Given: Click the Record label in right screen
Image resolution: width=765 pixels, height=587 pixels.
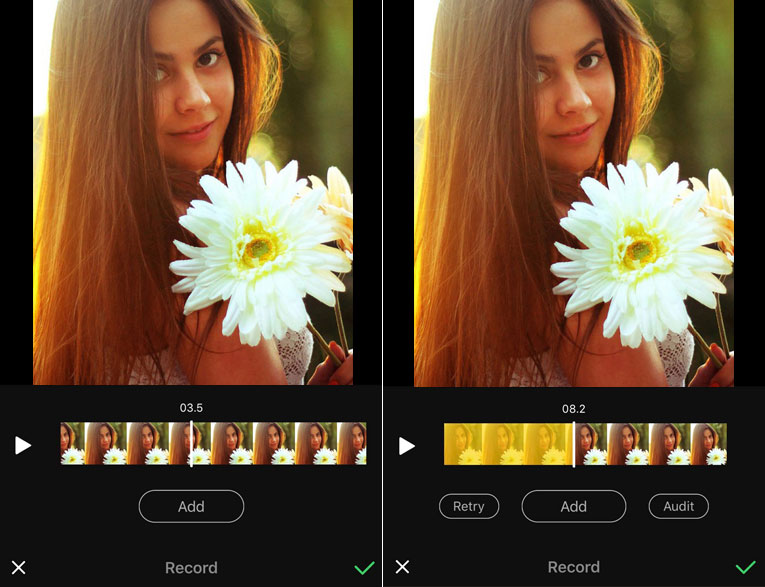Looking at the screenshot, I should coord(574,567).
